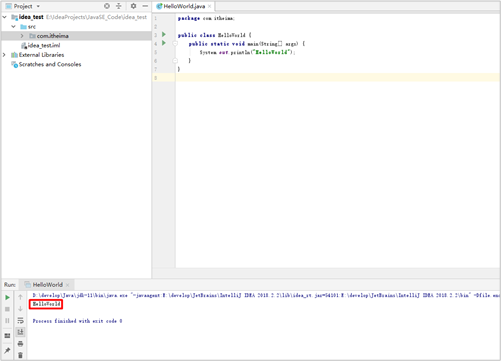This screenshot has height=361, width=501.
Task: Click the Project panel title
Action: (x=23, y=6)
